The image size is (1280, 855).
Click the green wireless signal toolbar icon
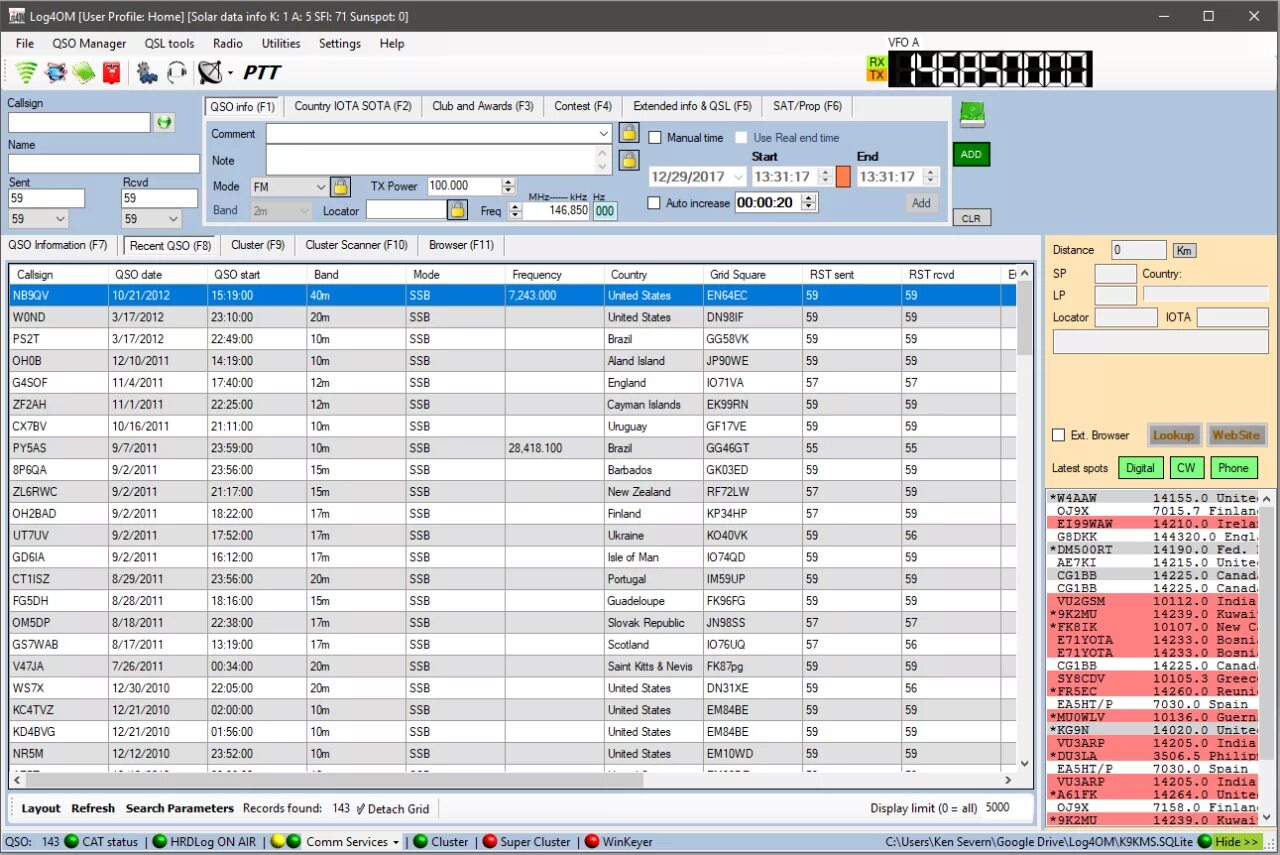click(x=26, y=72)
